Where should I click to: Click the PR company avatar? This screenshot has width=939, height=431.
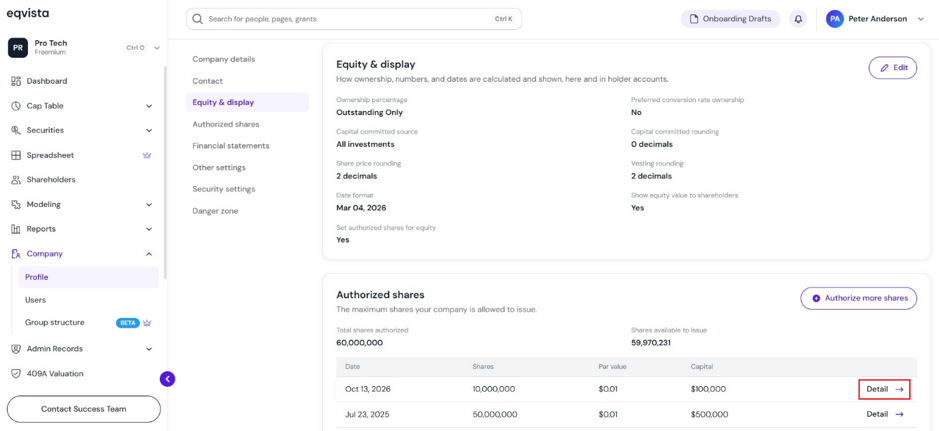[x=17, y=47]
